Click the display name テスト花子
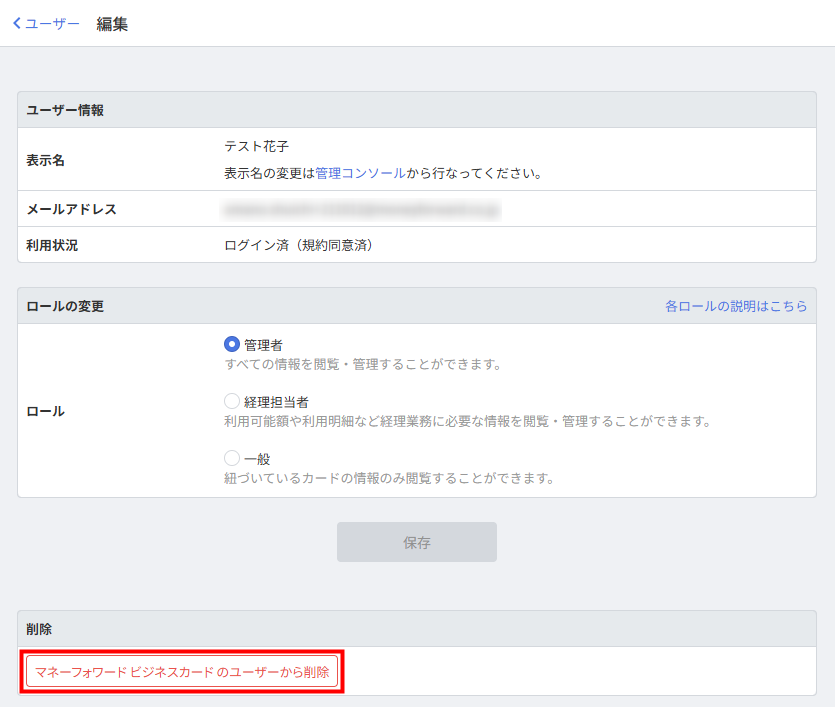This screenshot has height=707, width=835. 256,147
